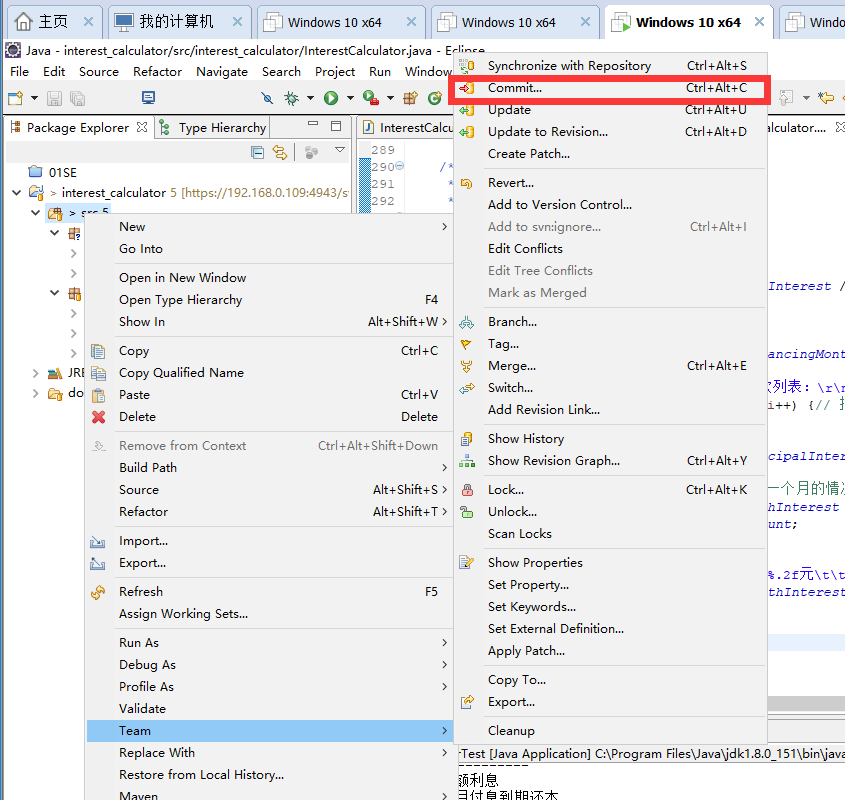
Task: Select Update to Revision... option
Action: 609,132
